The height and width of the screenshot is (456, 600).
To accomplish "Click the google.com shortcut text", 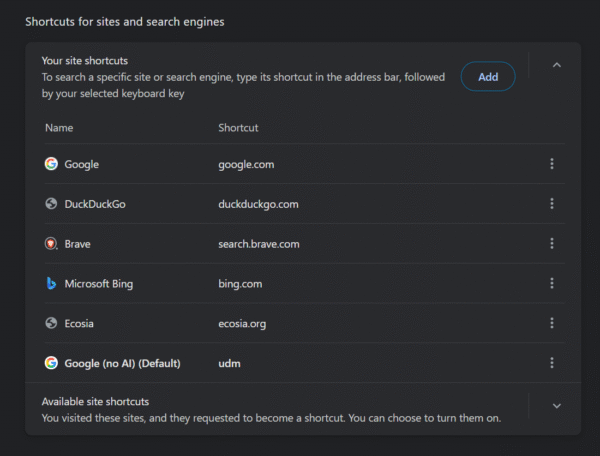I will [246, 164].
